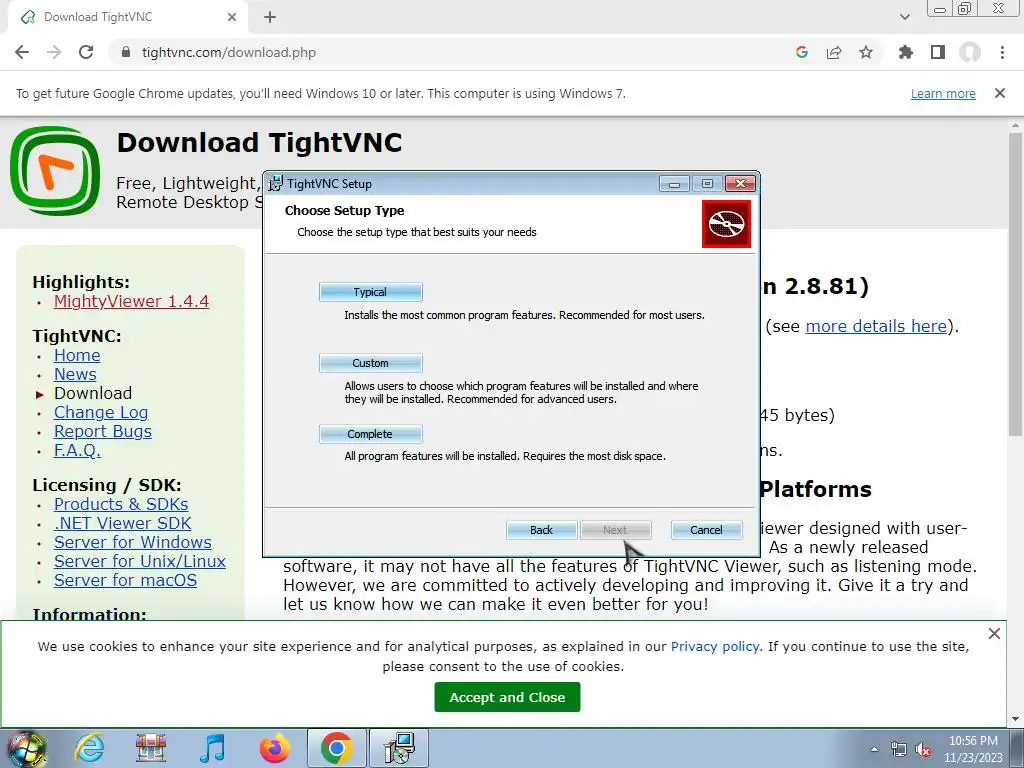1024x768 pixels.
Task: Select the Download TightVNC tab
Action: coord(128,18)
